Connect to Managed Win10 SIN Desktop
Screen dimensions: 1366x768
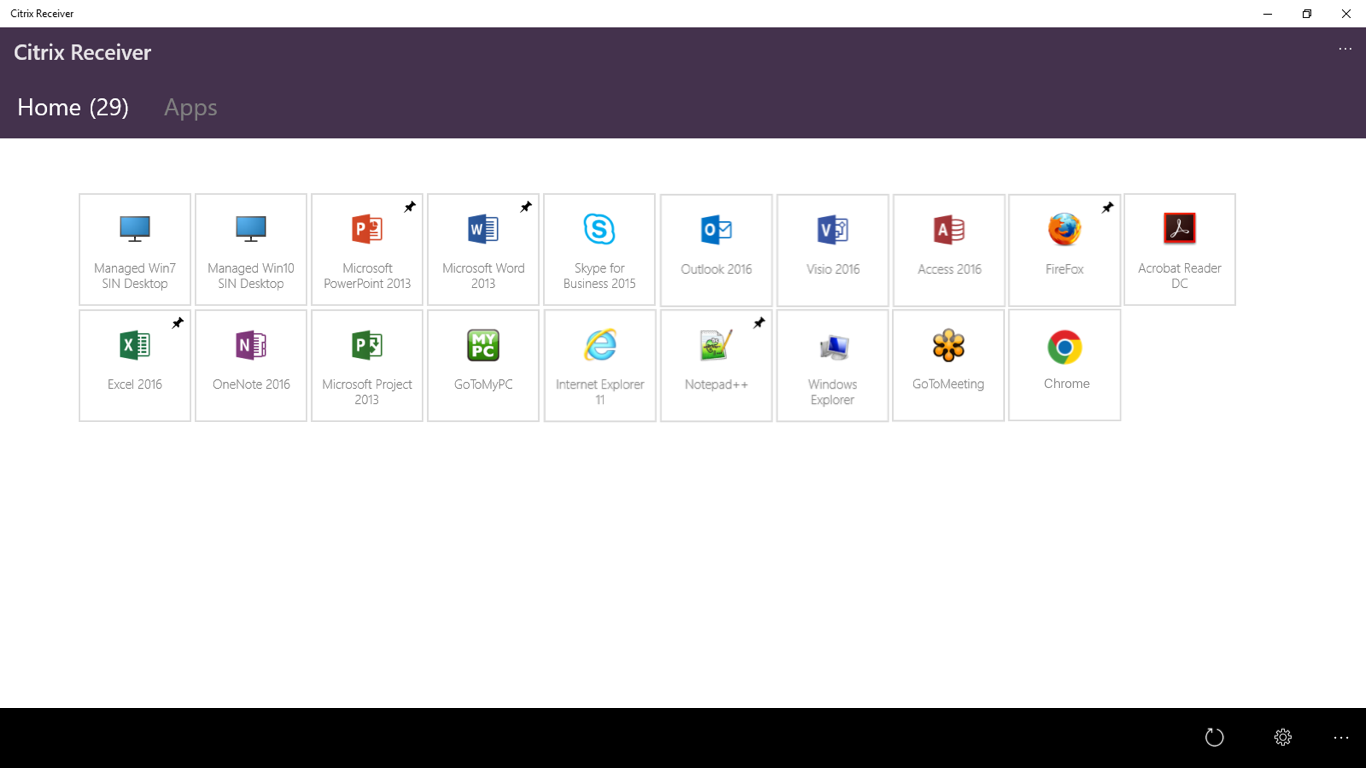pyautogui.click(x=250, y=249)
